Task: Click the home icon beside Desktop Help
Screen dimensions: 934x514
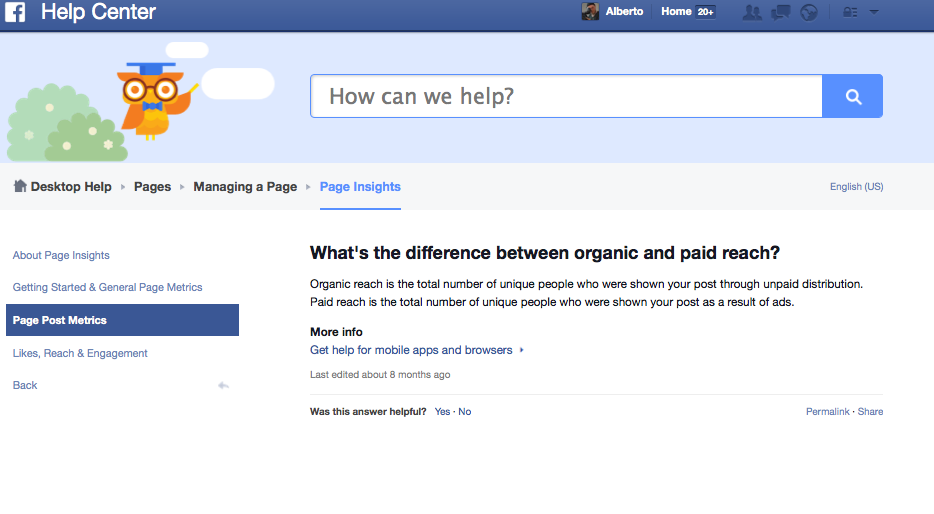Action: point(20,186)
